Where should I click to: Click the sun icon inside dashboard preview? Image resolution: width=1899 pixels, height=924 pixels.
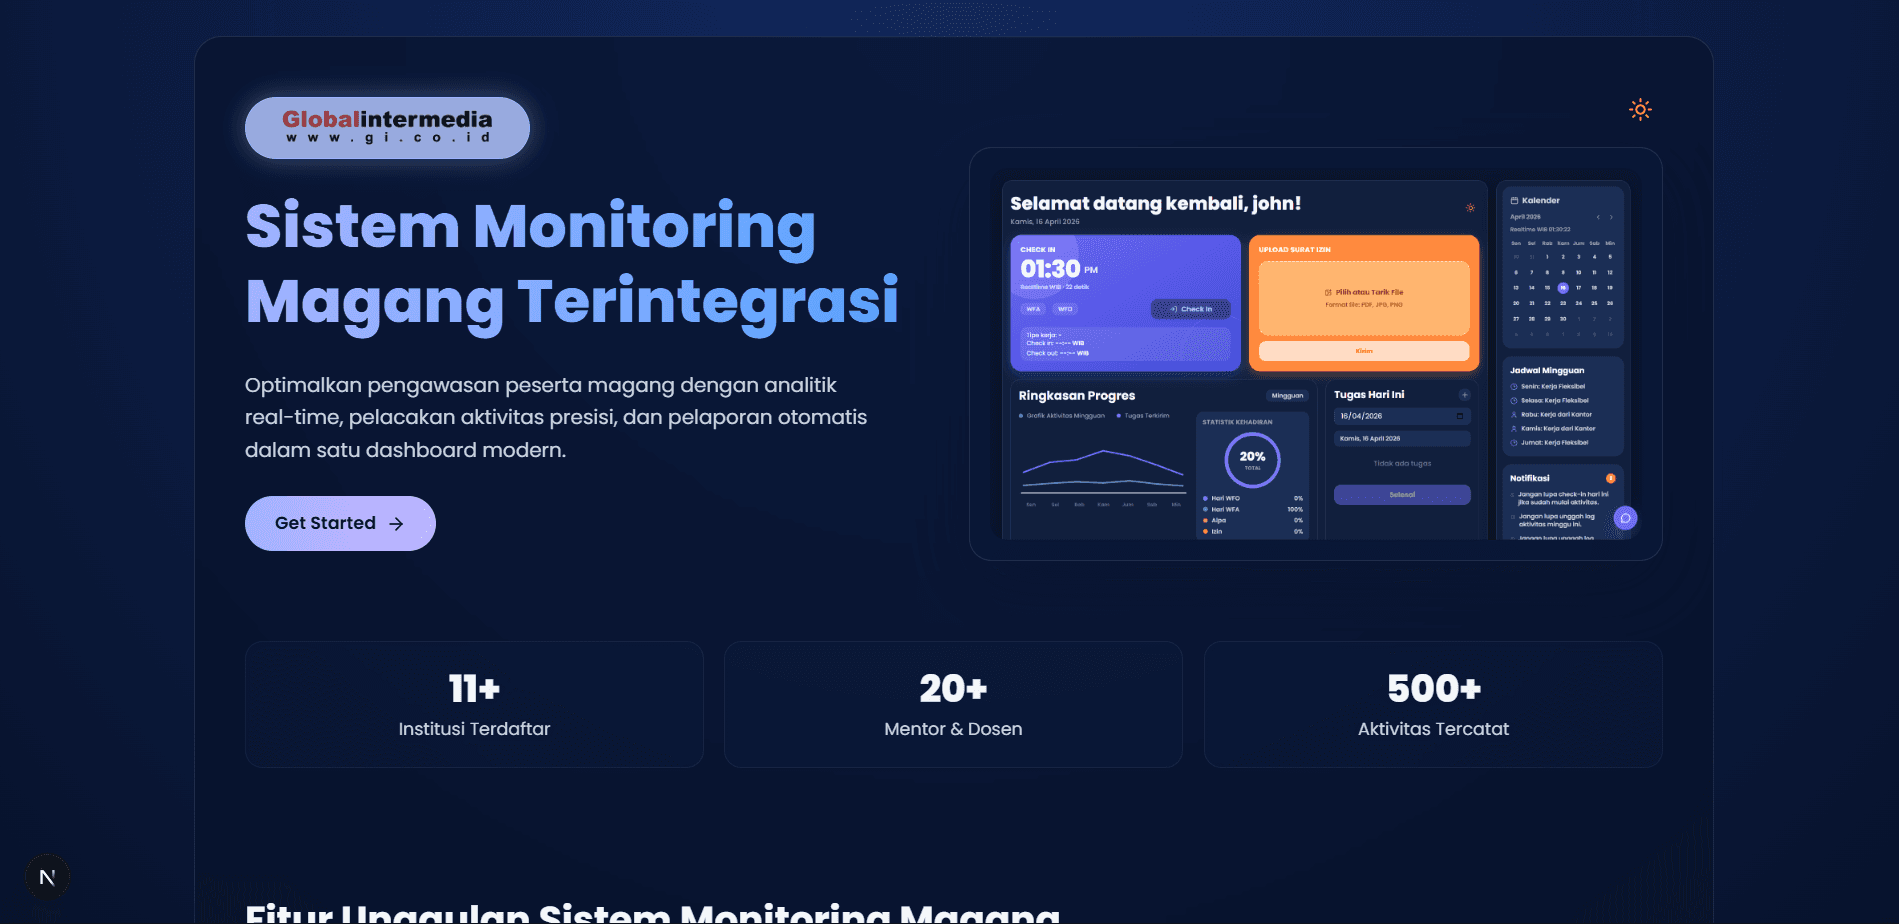point(1470,208)
